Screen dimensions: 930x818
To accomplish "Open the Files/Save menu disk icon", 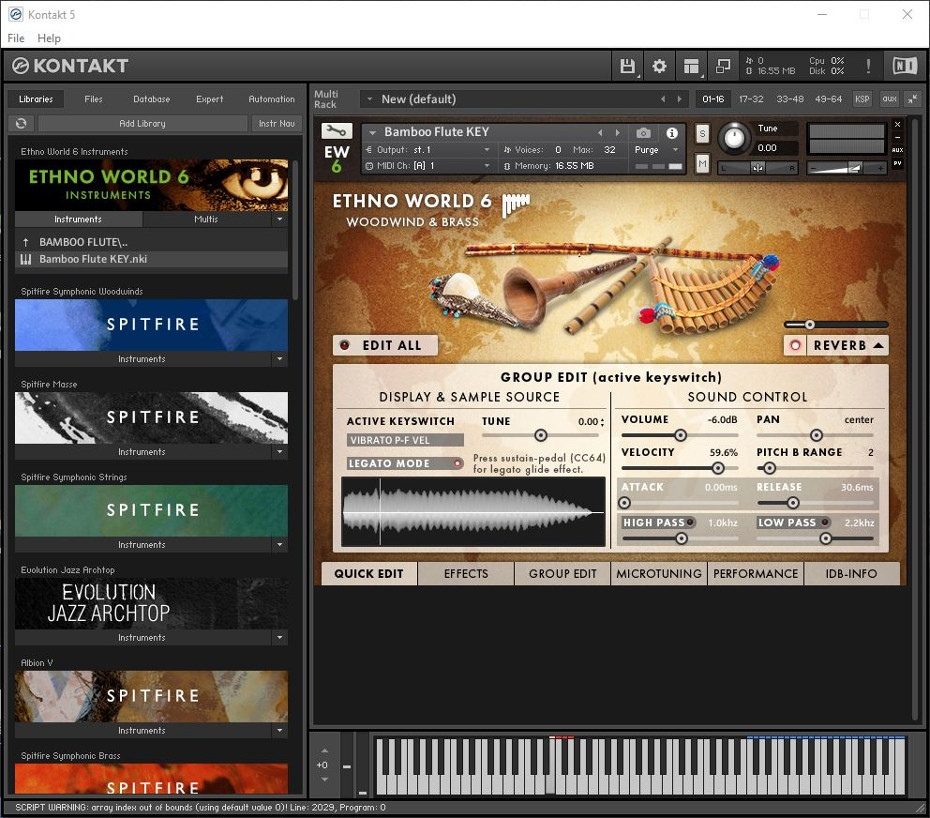I will 627,66.
